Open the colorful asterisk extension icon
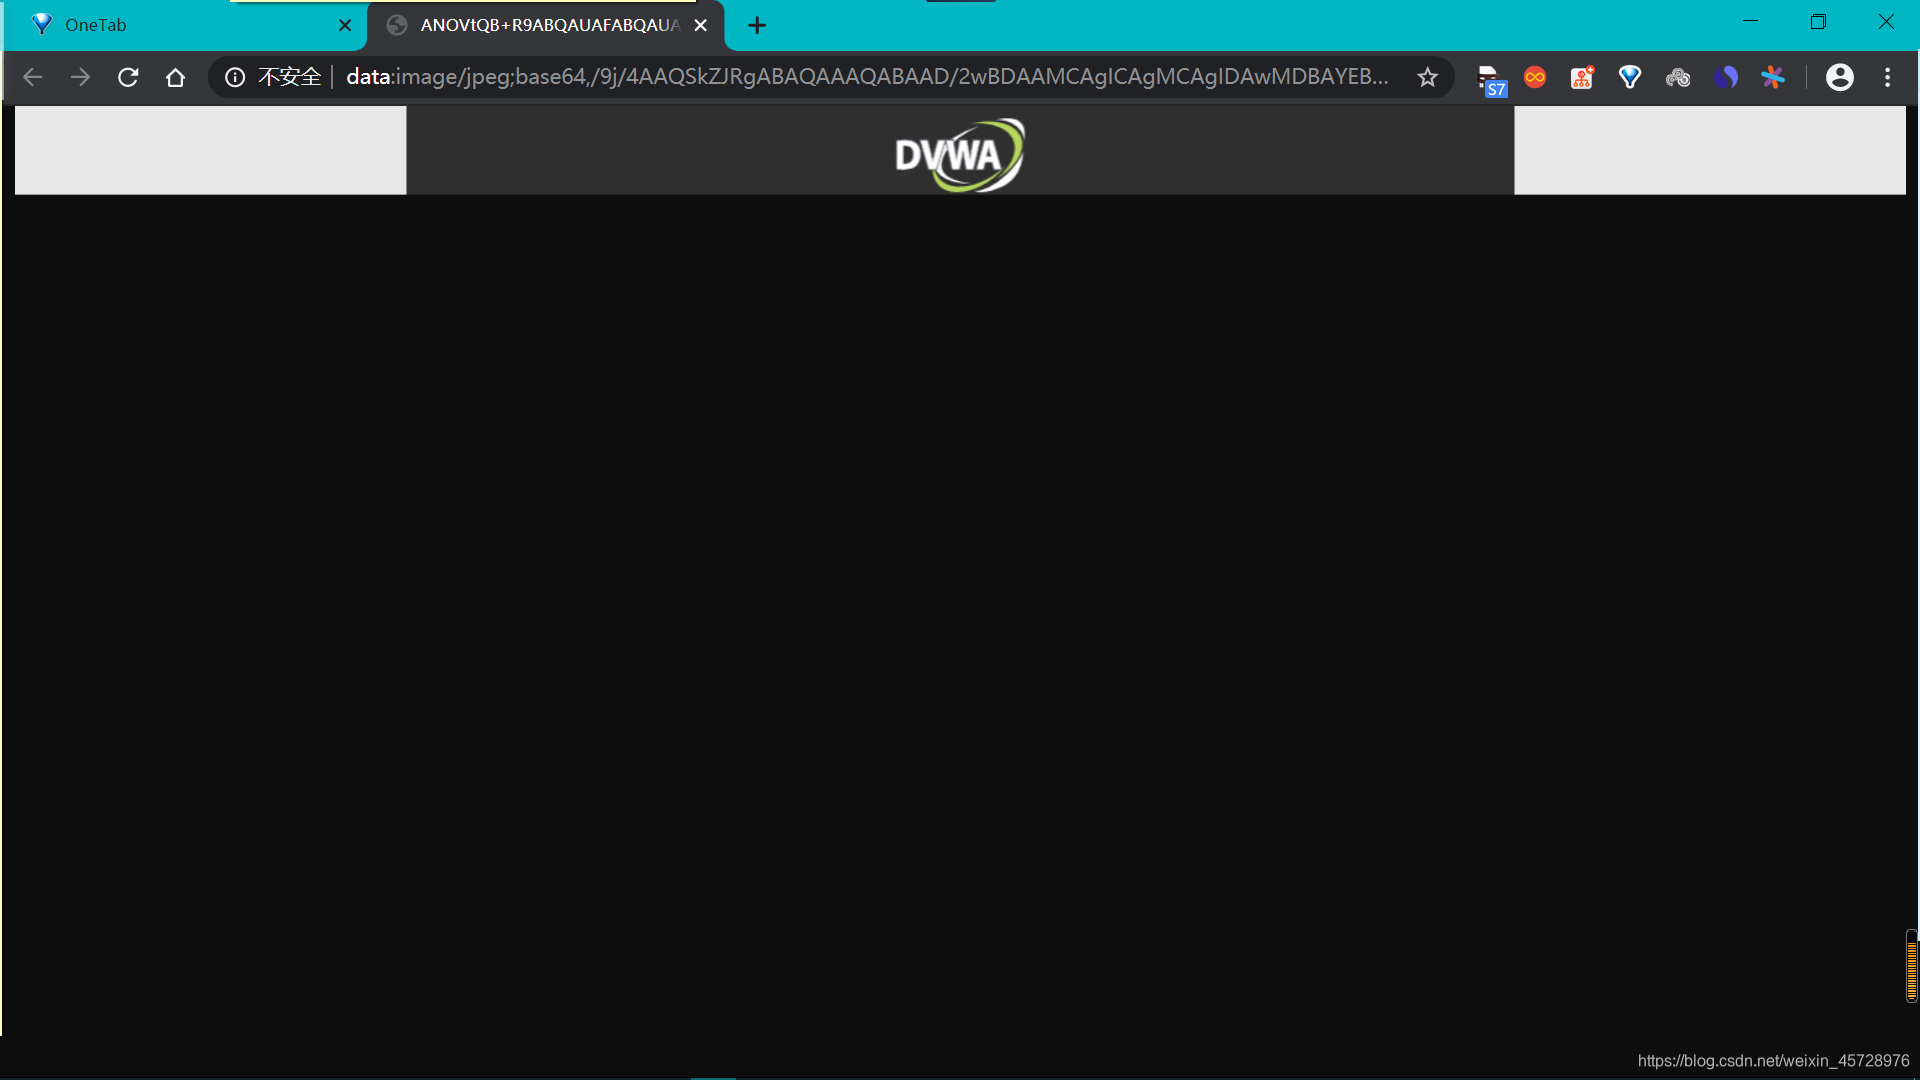This screenshot has width=1920, height=1080. (x=1773, y=77)
